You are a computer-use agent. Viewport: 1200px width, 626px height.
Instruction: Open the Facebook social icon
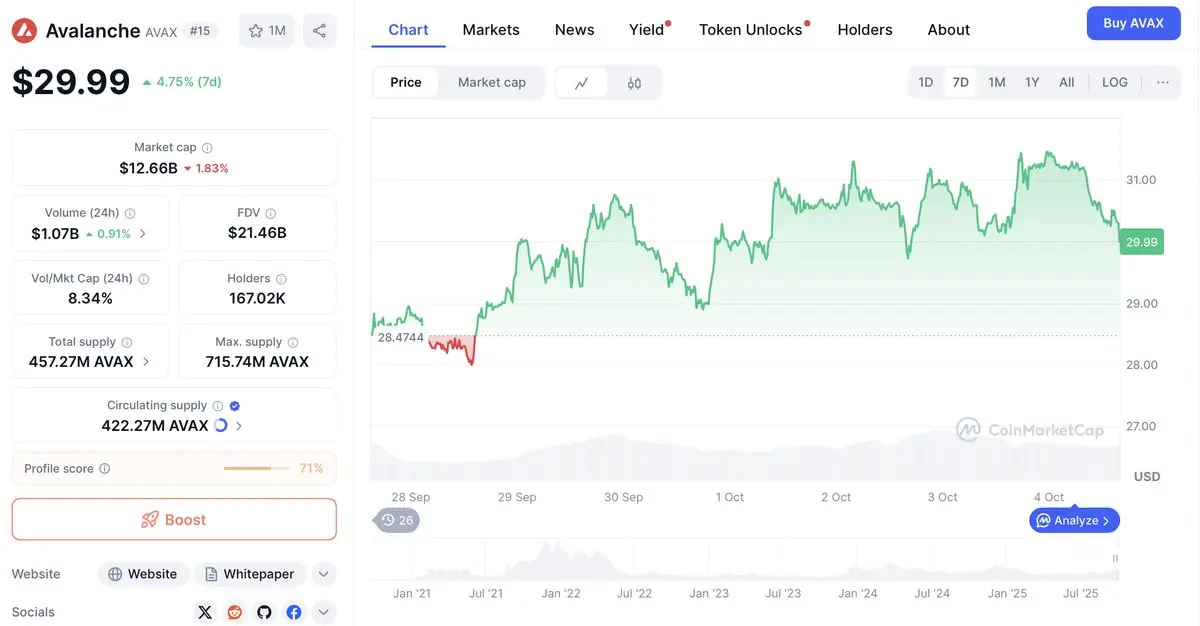pos(294,612)
